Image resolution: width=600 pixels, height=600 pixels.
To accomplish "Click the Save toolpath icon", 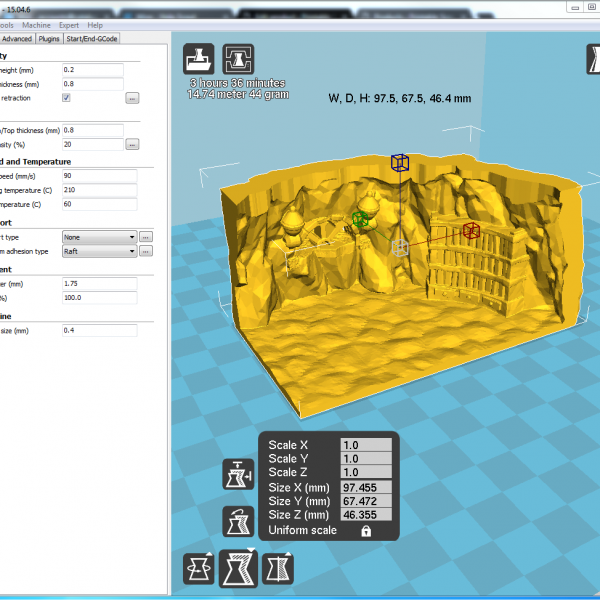I will pyautogui.click(x=238, y=59).
